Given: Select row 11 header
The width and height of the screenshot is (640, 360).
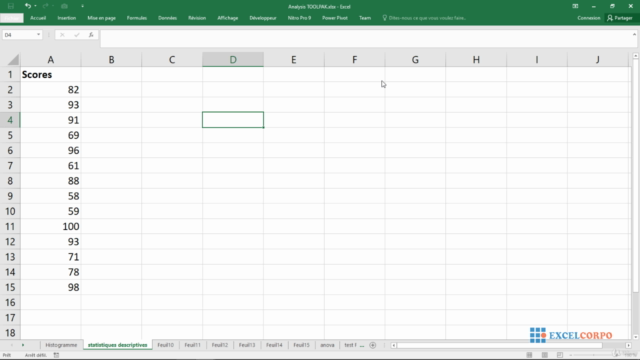Looking at the screenshot, I should 10,227.
